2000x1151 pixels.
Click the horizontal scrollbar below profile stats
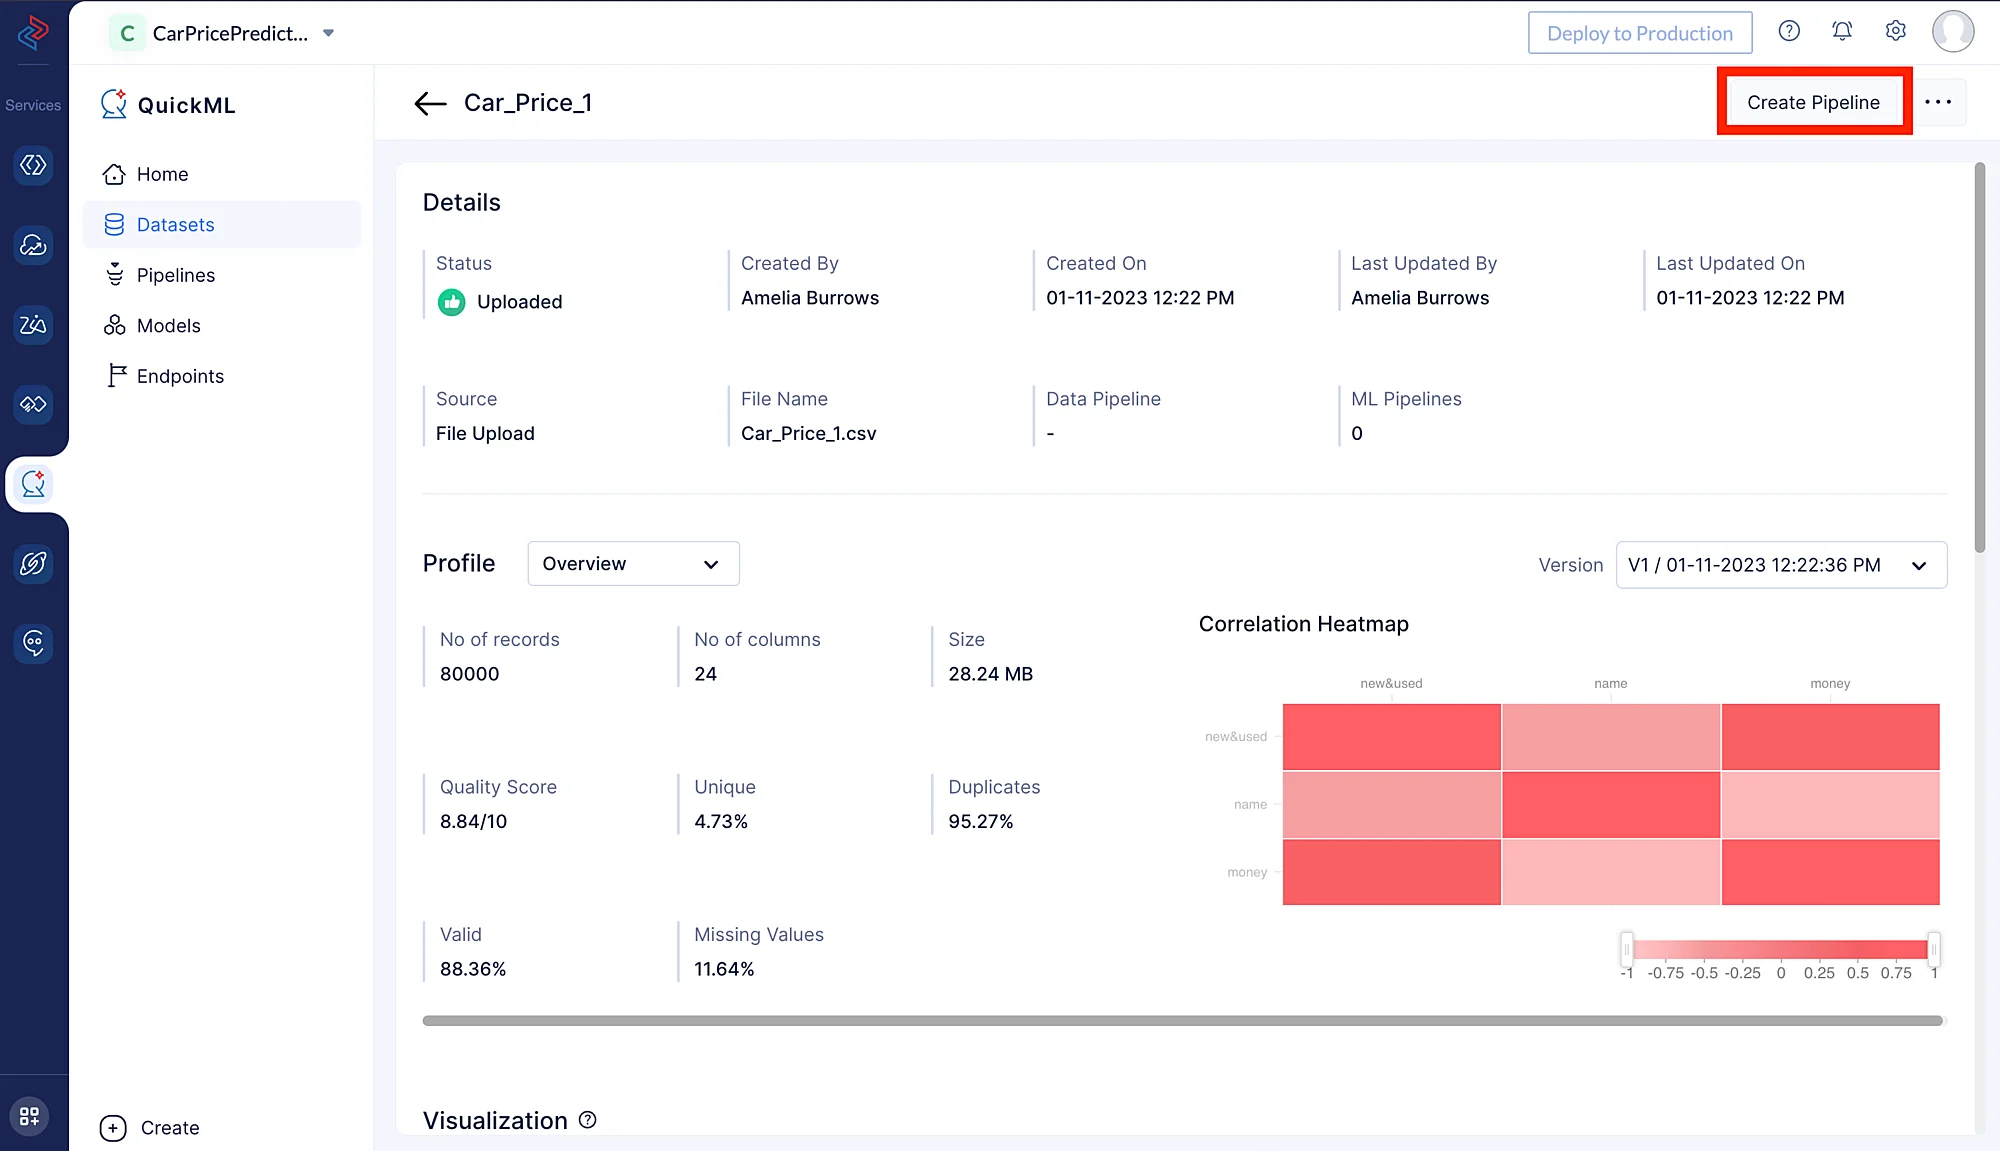click(1182, 1021)
